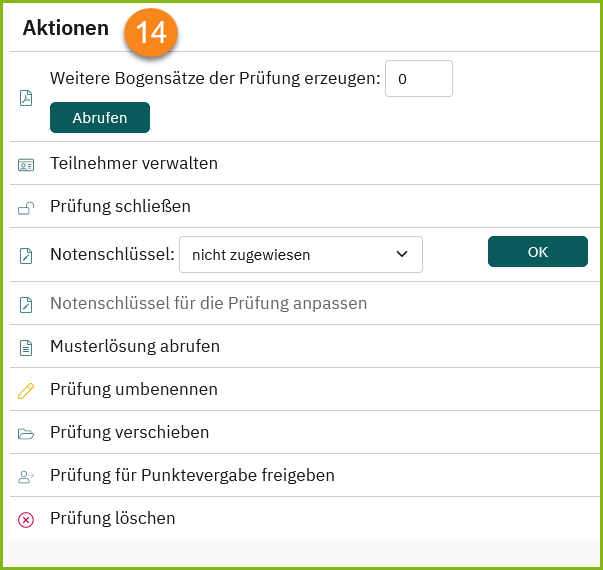Choose Prüfung schließen from the actions list
The height and width of the screenshot is (570, 603).
point(120,206)
